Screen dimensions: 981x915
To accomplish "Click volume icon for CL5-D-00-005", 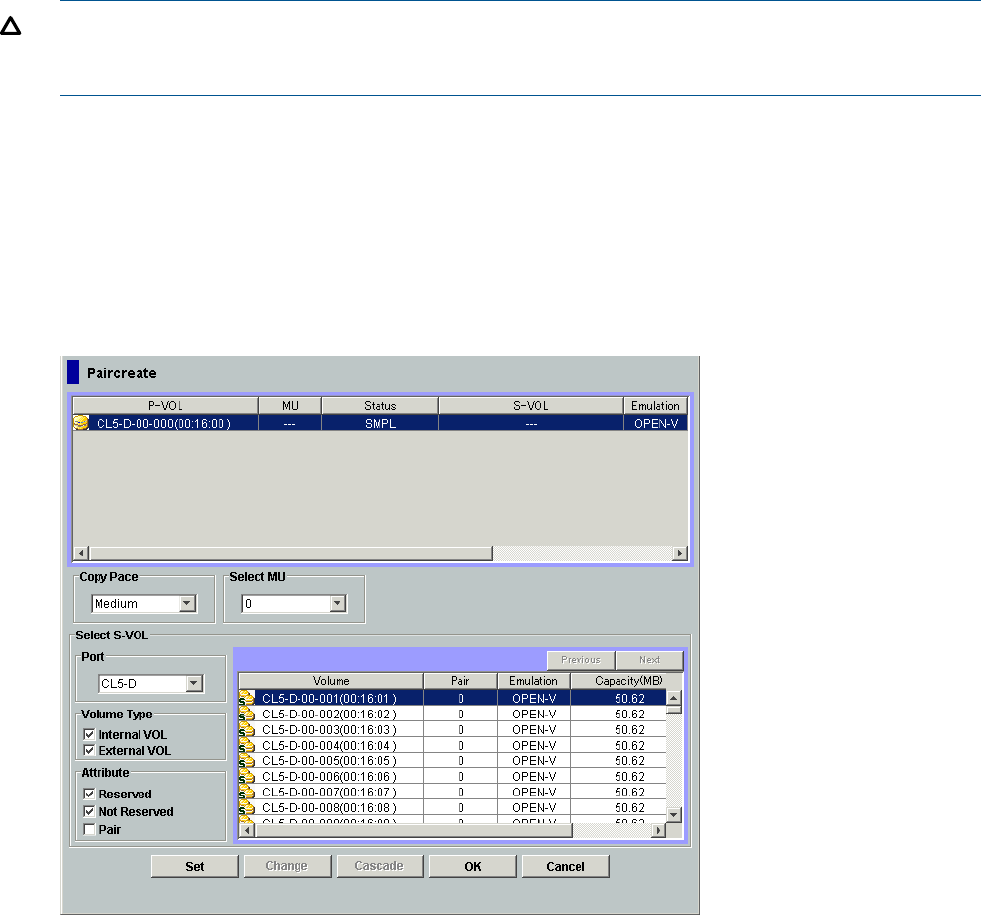I will point(247,761).
